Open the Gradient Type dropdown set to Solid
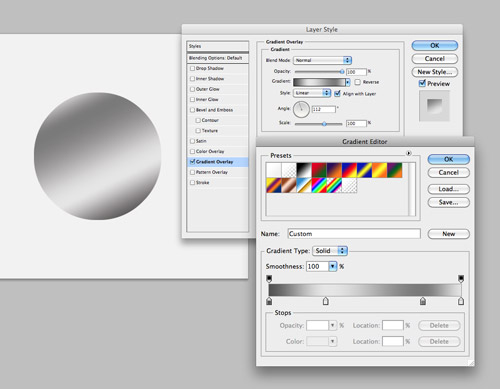Screen dimensions: 500x389 330,251
